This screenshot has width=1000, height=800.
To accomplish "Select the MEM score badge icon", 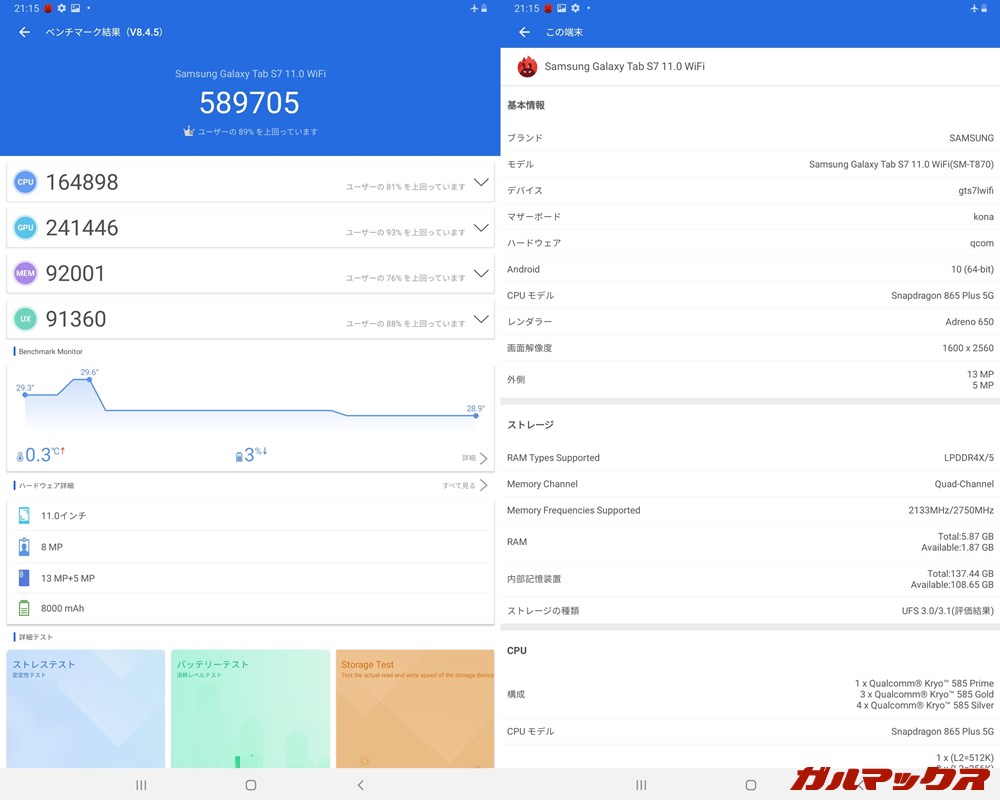I will click(24, 273).
